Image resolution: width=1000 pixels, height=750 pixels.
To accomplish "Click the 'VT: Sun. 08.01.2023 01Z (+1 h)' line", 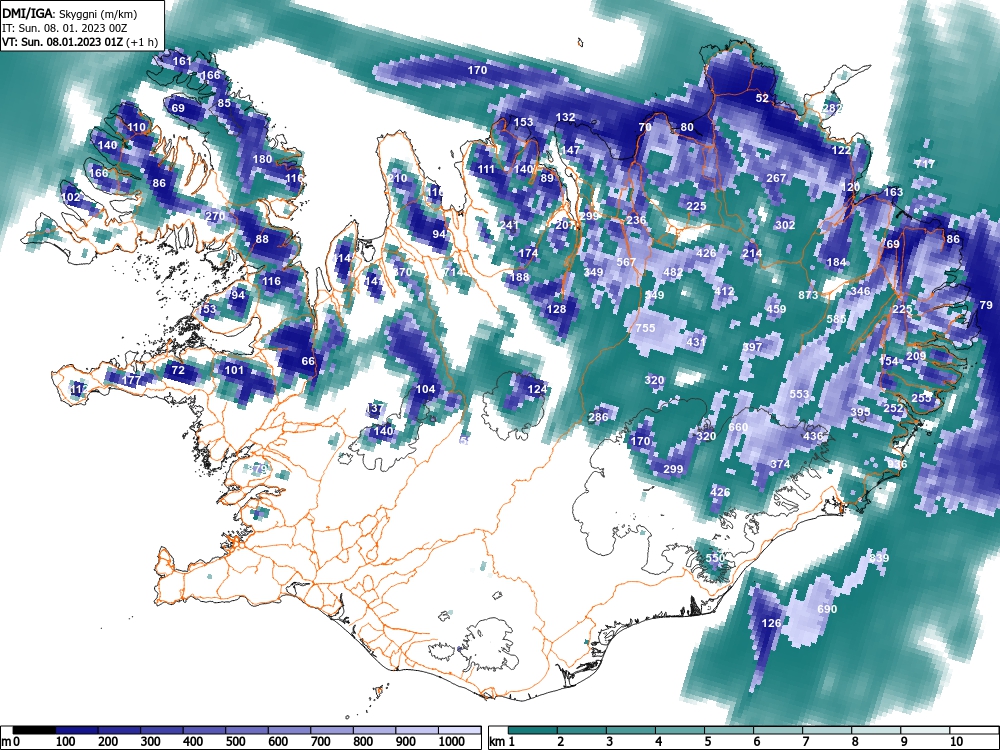I will tap(80, 42).
